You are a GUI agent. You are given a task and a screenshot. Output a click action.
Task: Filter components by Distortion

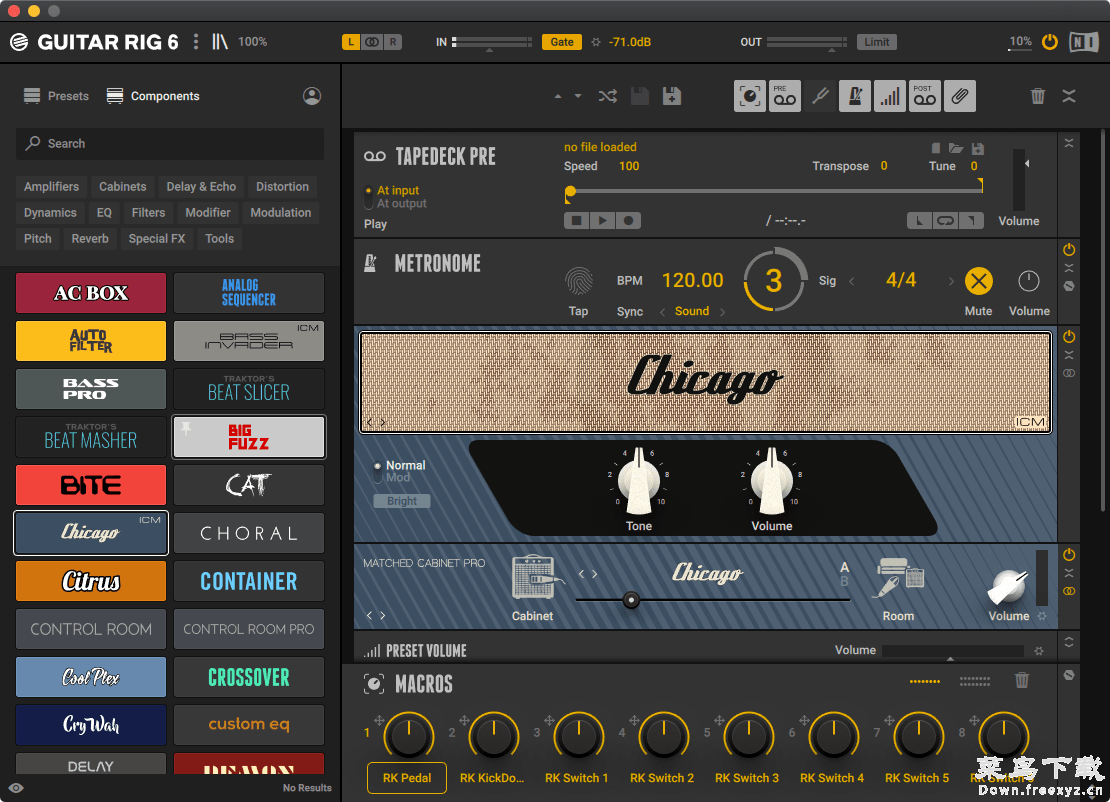[282, 187]
